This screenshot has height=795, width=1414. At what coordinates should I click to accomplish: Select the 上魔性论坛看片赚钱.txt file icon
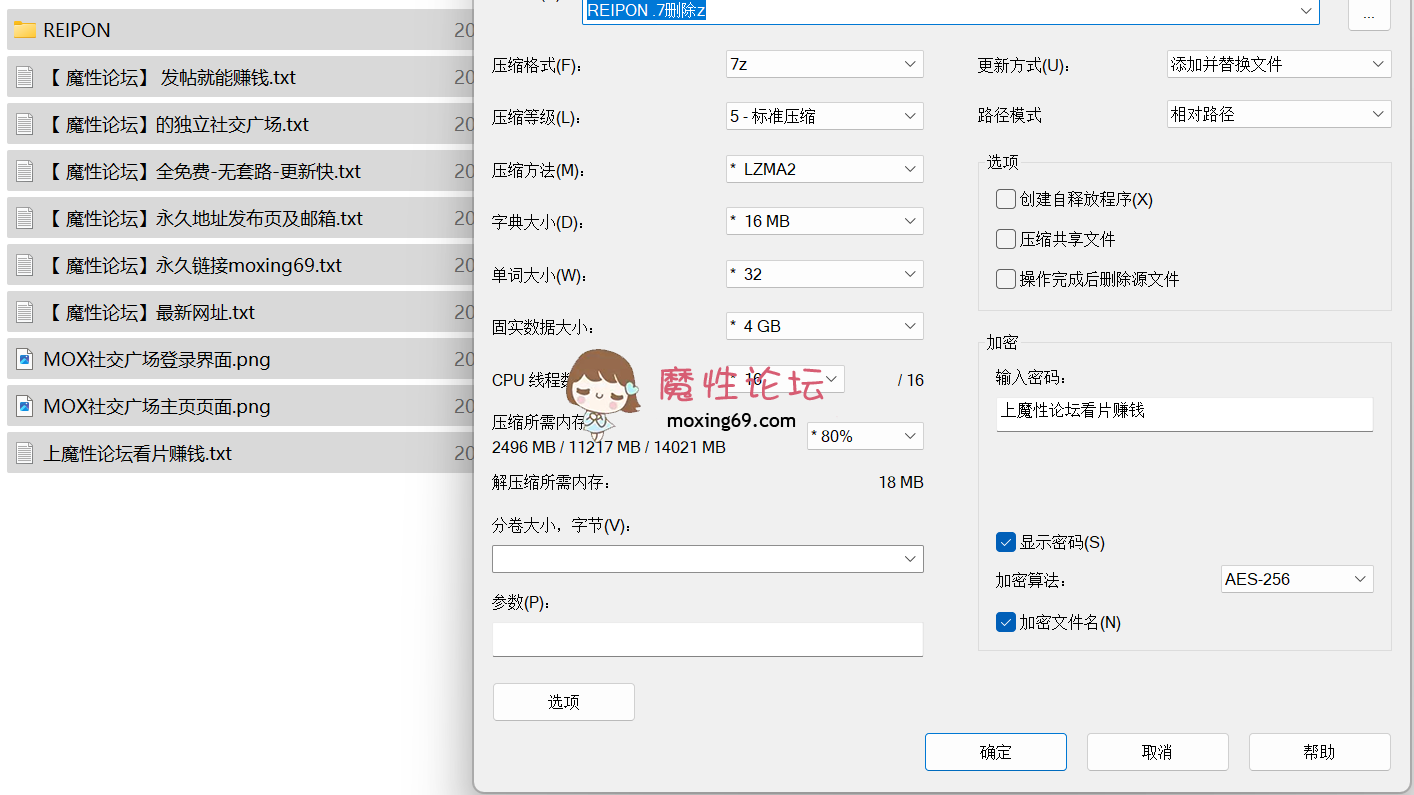click(x=24, y=453)
